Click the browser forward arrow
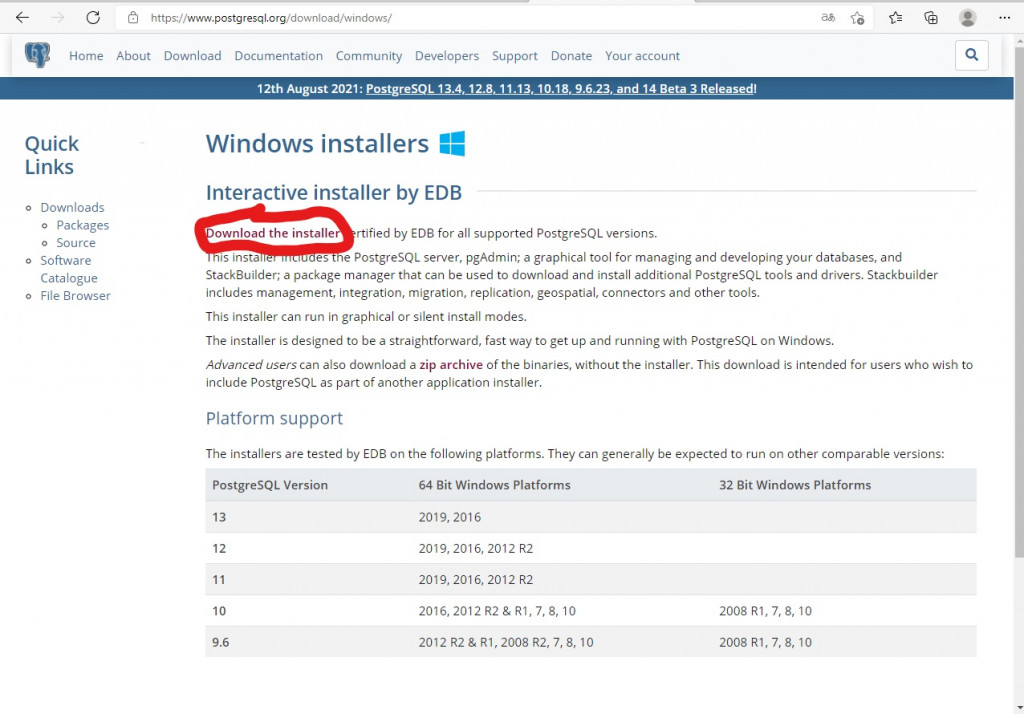 (x=57, y=18)
